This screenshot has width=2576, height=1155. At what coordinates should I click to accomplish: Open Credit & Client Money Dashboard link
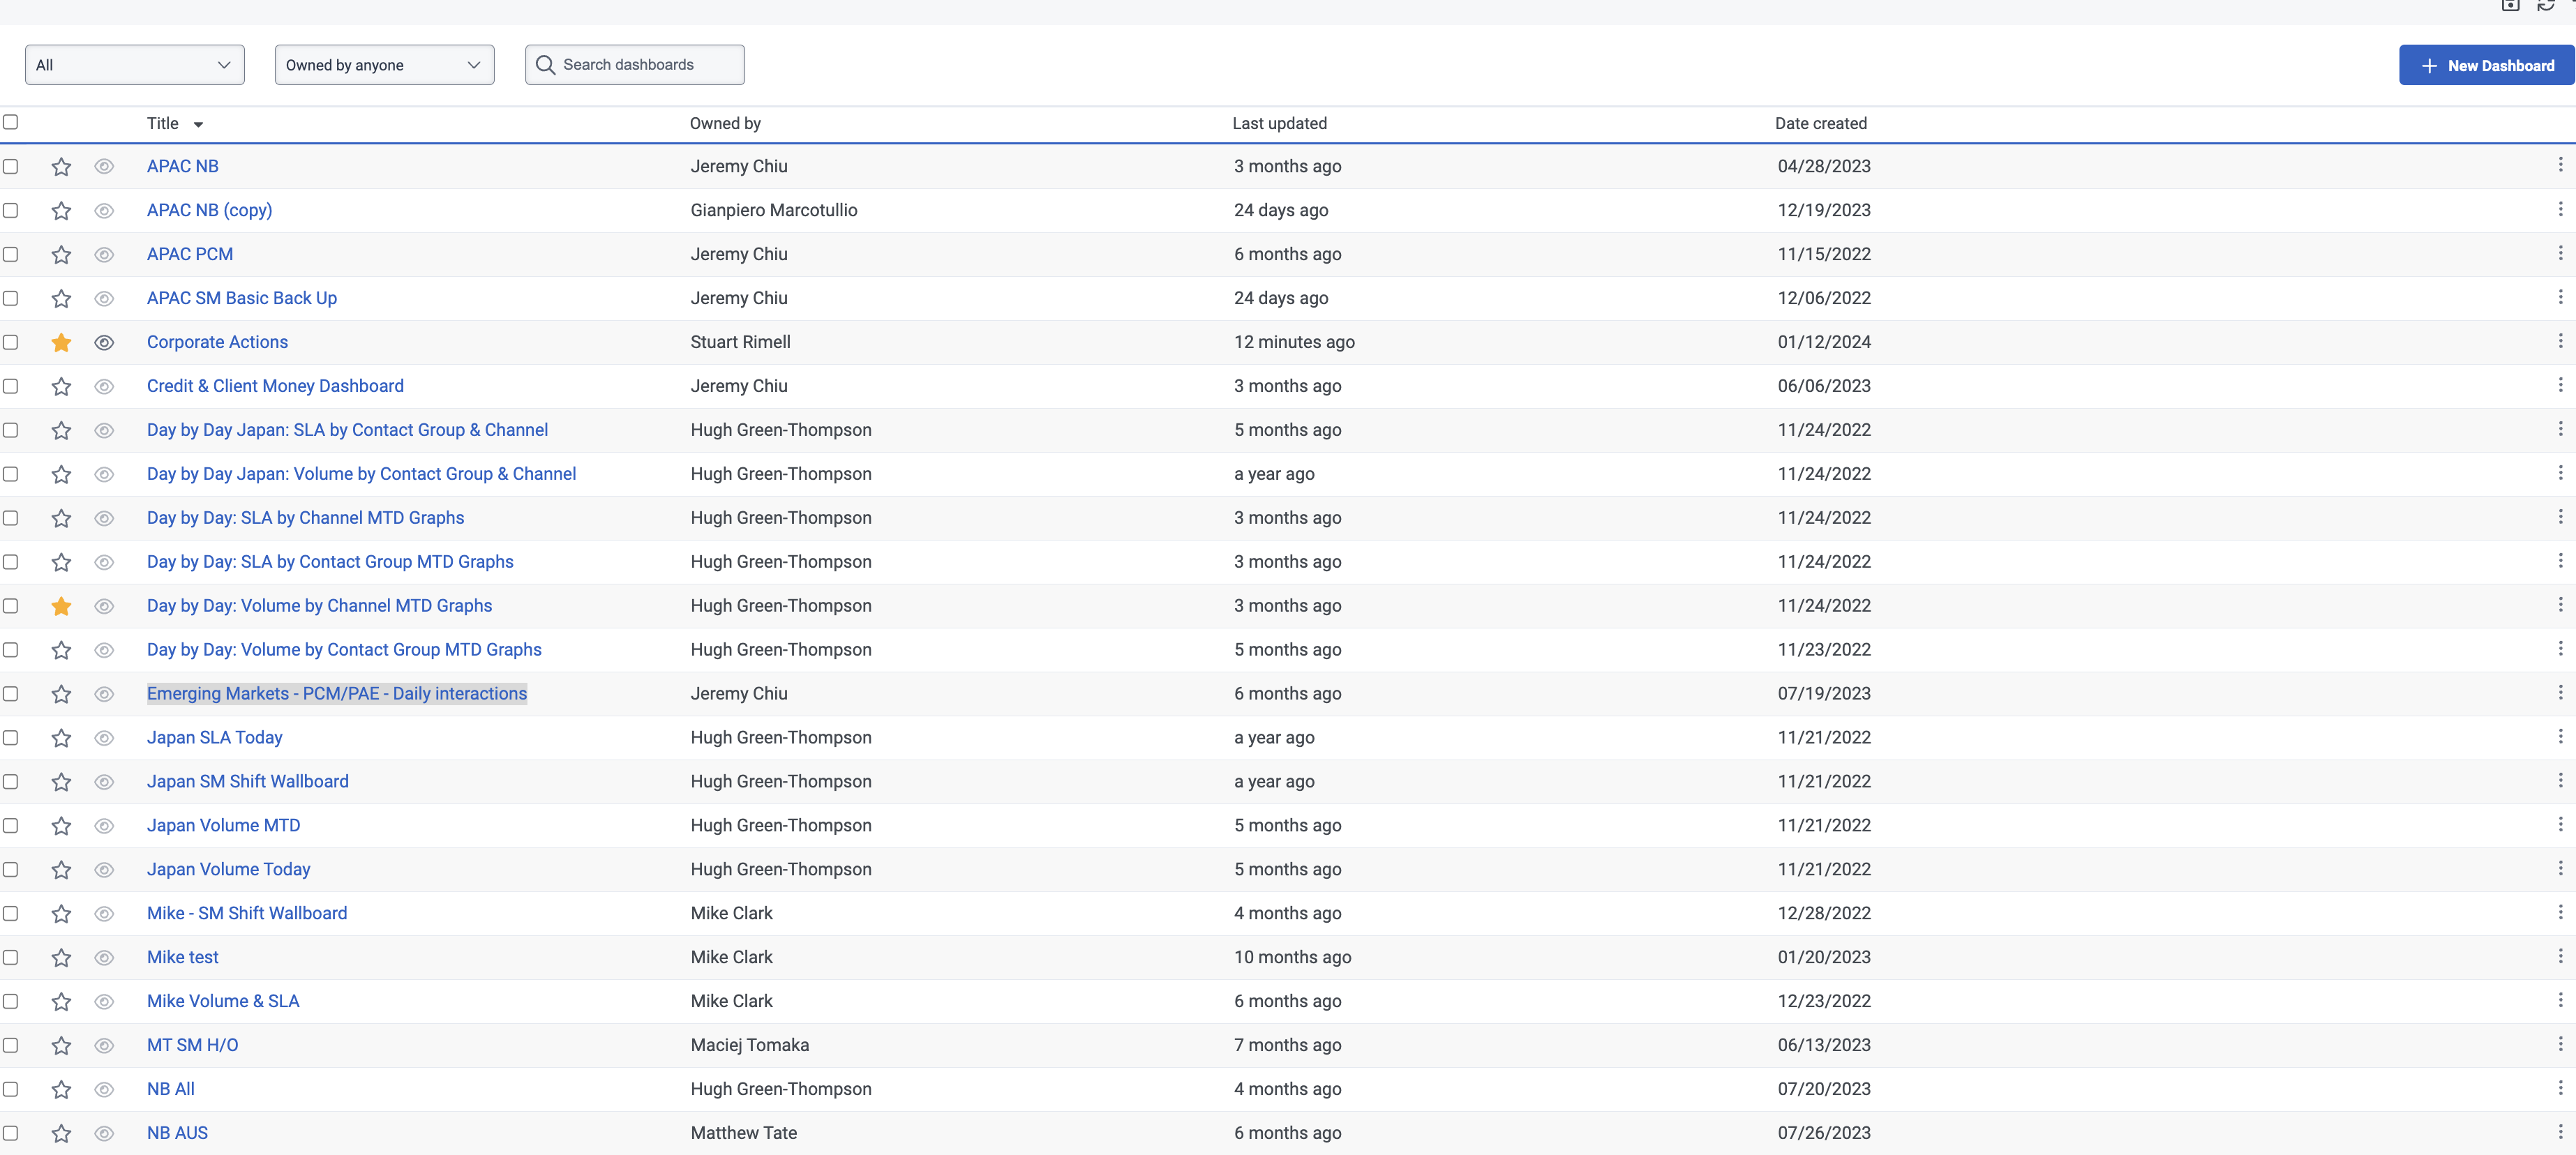point(275,386)
